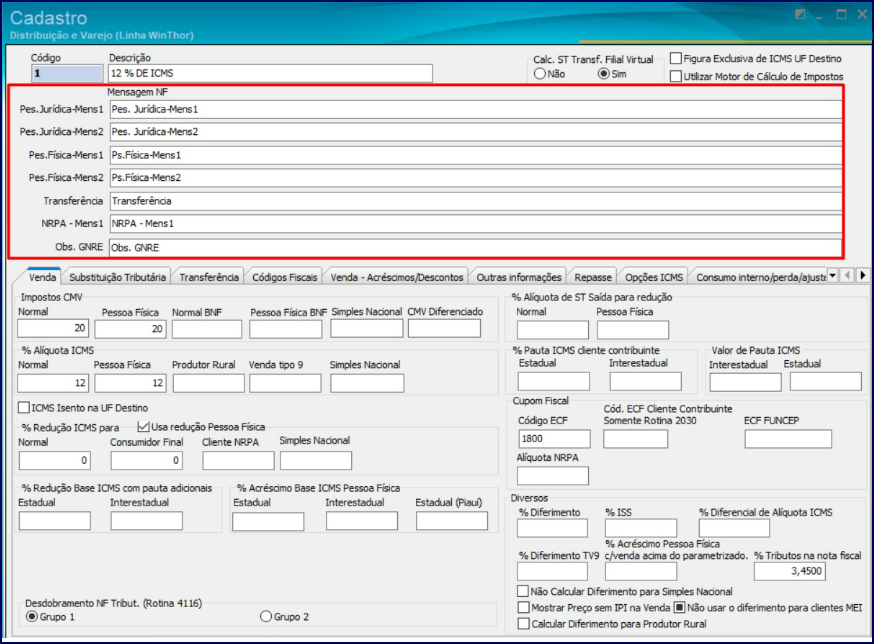Click the window restore-down icon in title bar
The height and width of the screenshot is (644, 874).
click(x=800, y=15)
